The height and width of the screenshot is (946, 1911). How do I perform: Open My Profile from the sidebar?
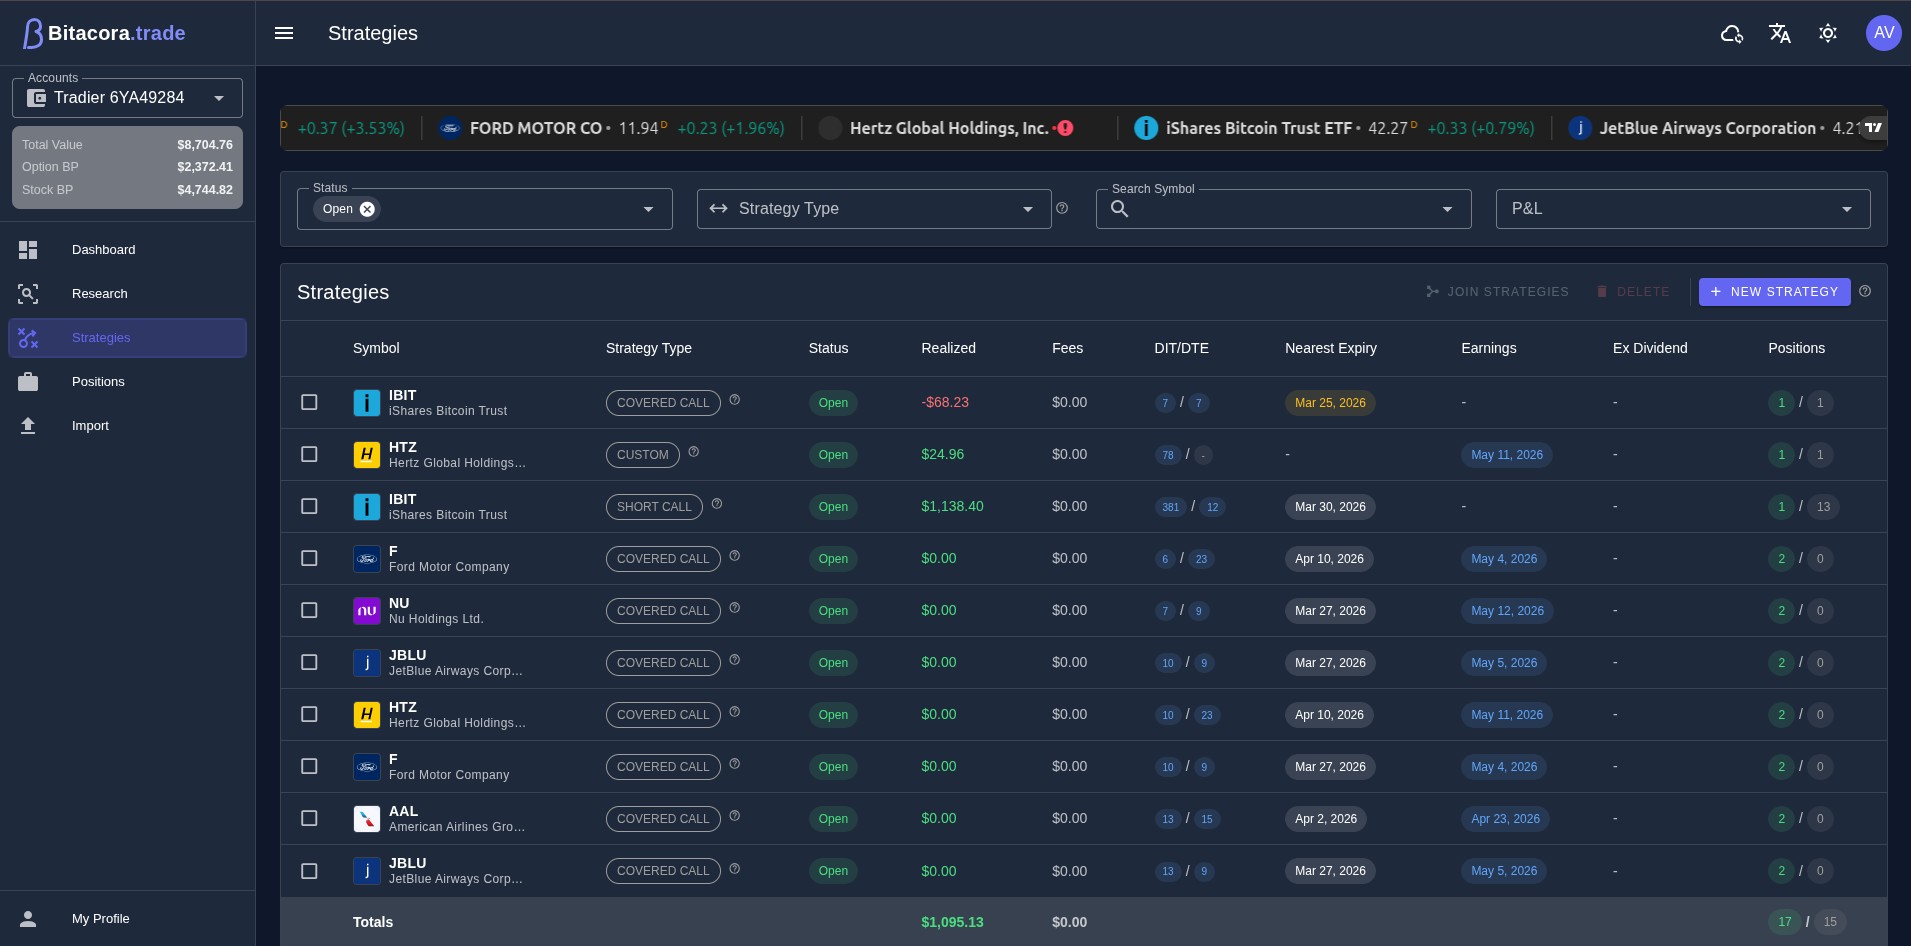pyautogui.click(x=99, y=918)
